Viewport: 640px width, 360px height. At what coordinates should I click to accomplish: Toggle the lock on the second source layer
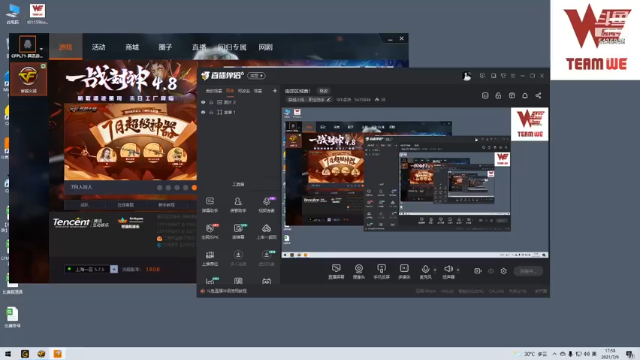point(211,112)
